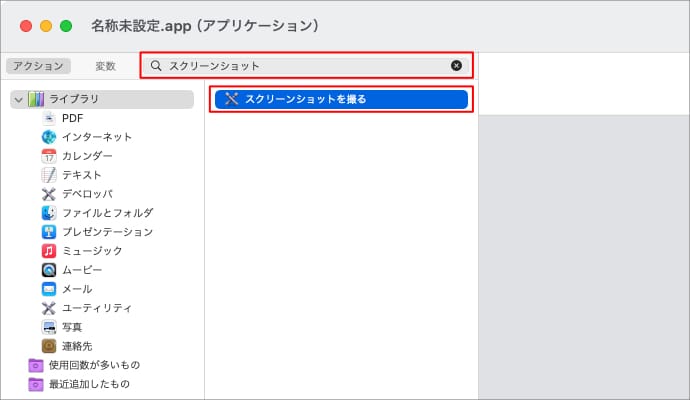The height and width of the screenshot is (400, 690).
Task: Select the ユーティリティ category
Action: point(96,308)
